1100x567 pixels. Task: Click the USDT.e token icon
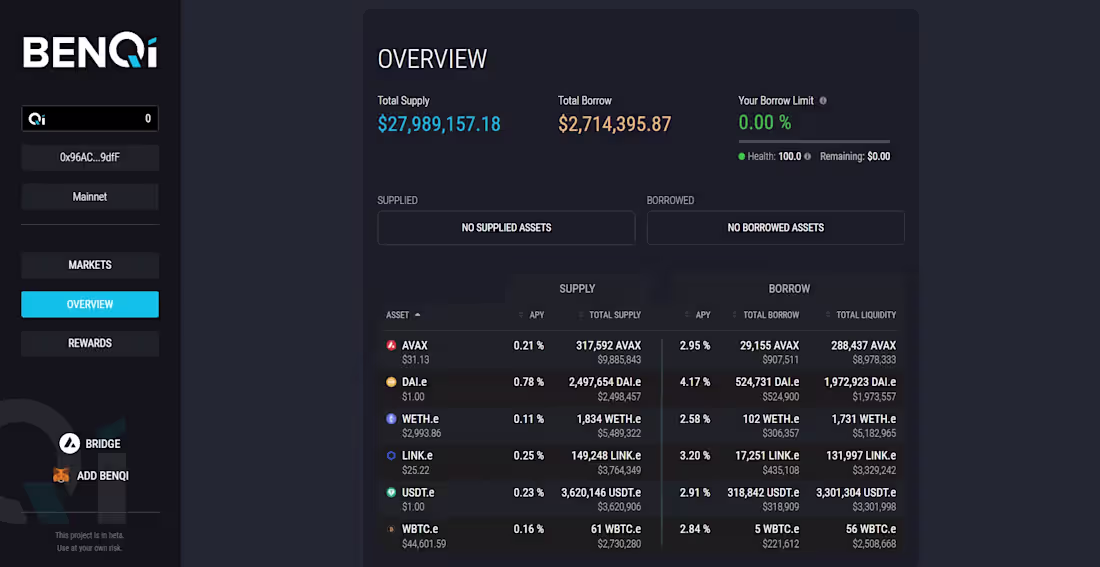coord(391,493)
